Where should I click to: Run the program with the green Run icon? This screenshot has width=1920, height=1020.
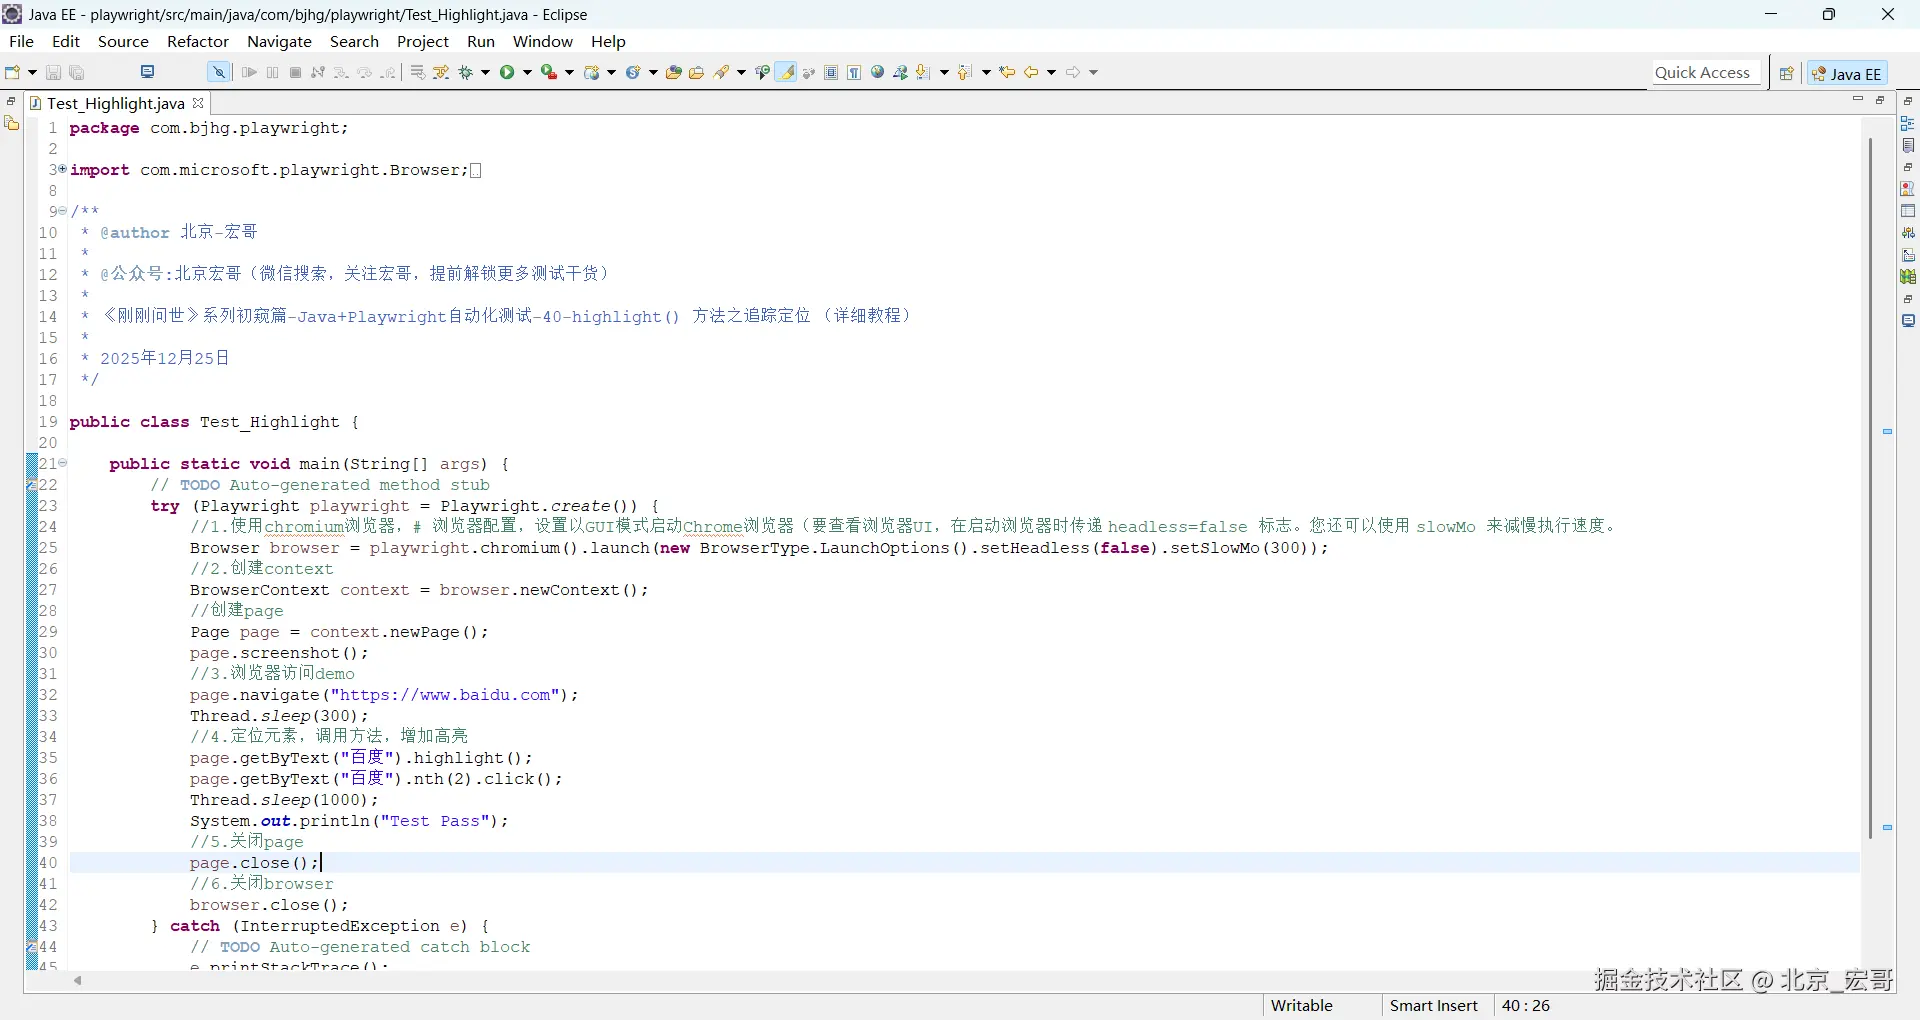click(x=508, y=72)
